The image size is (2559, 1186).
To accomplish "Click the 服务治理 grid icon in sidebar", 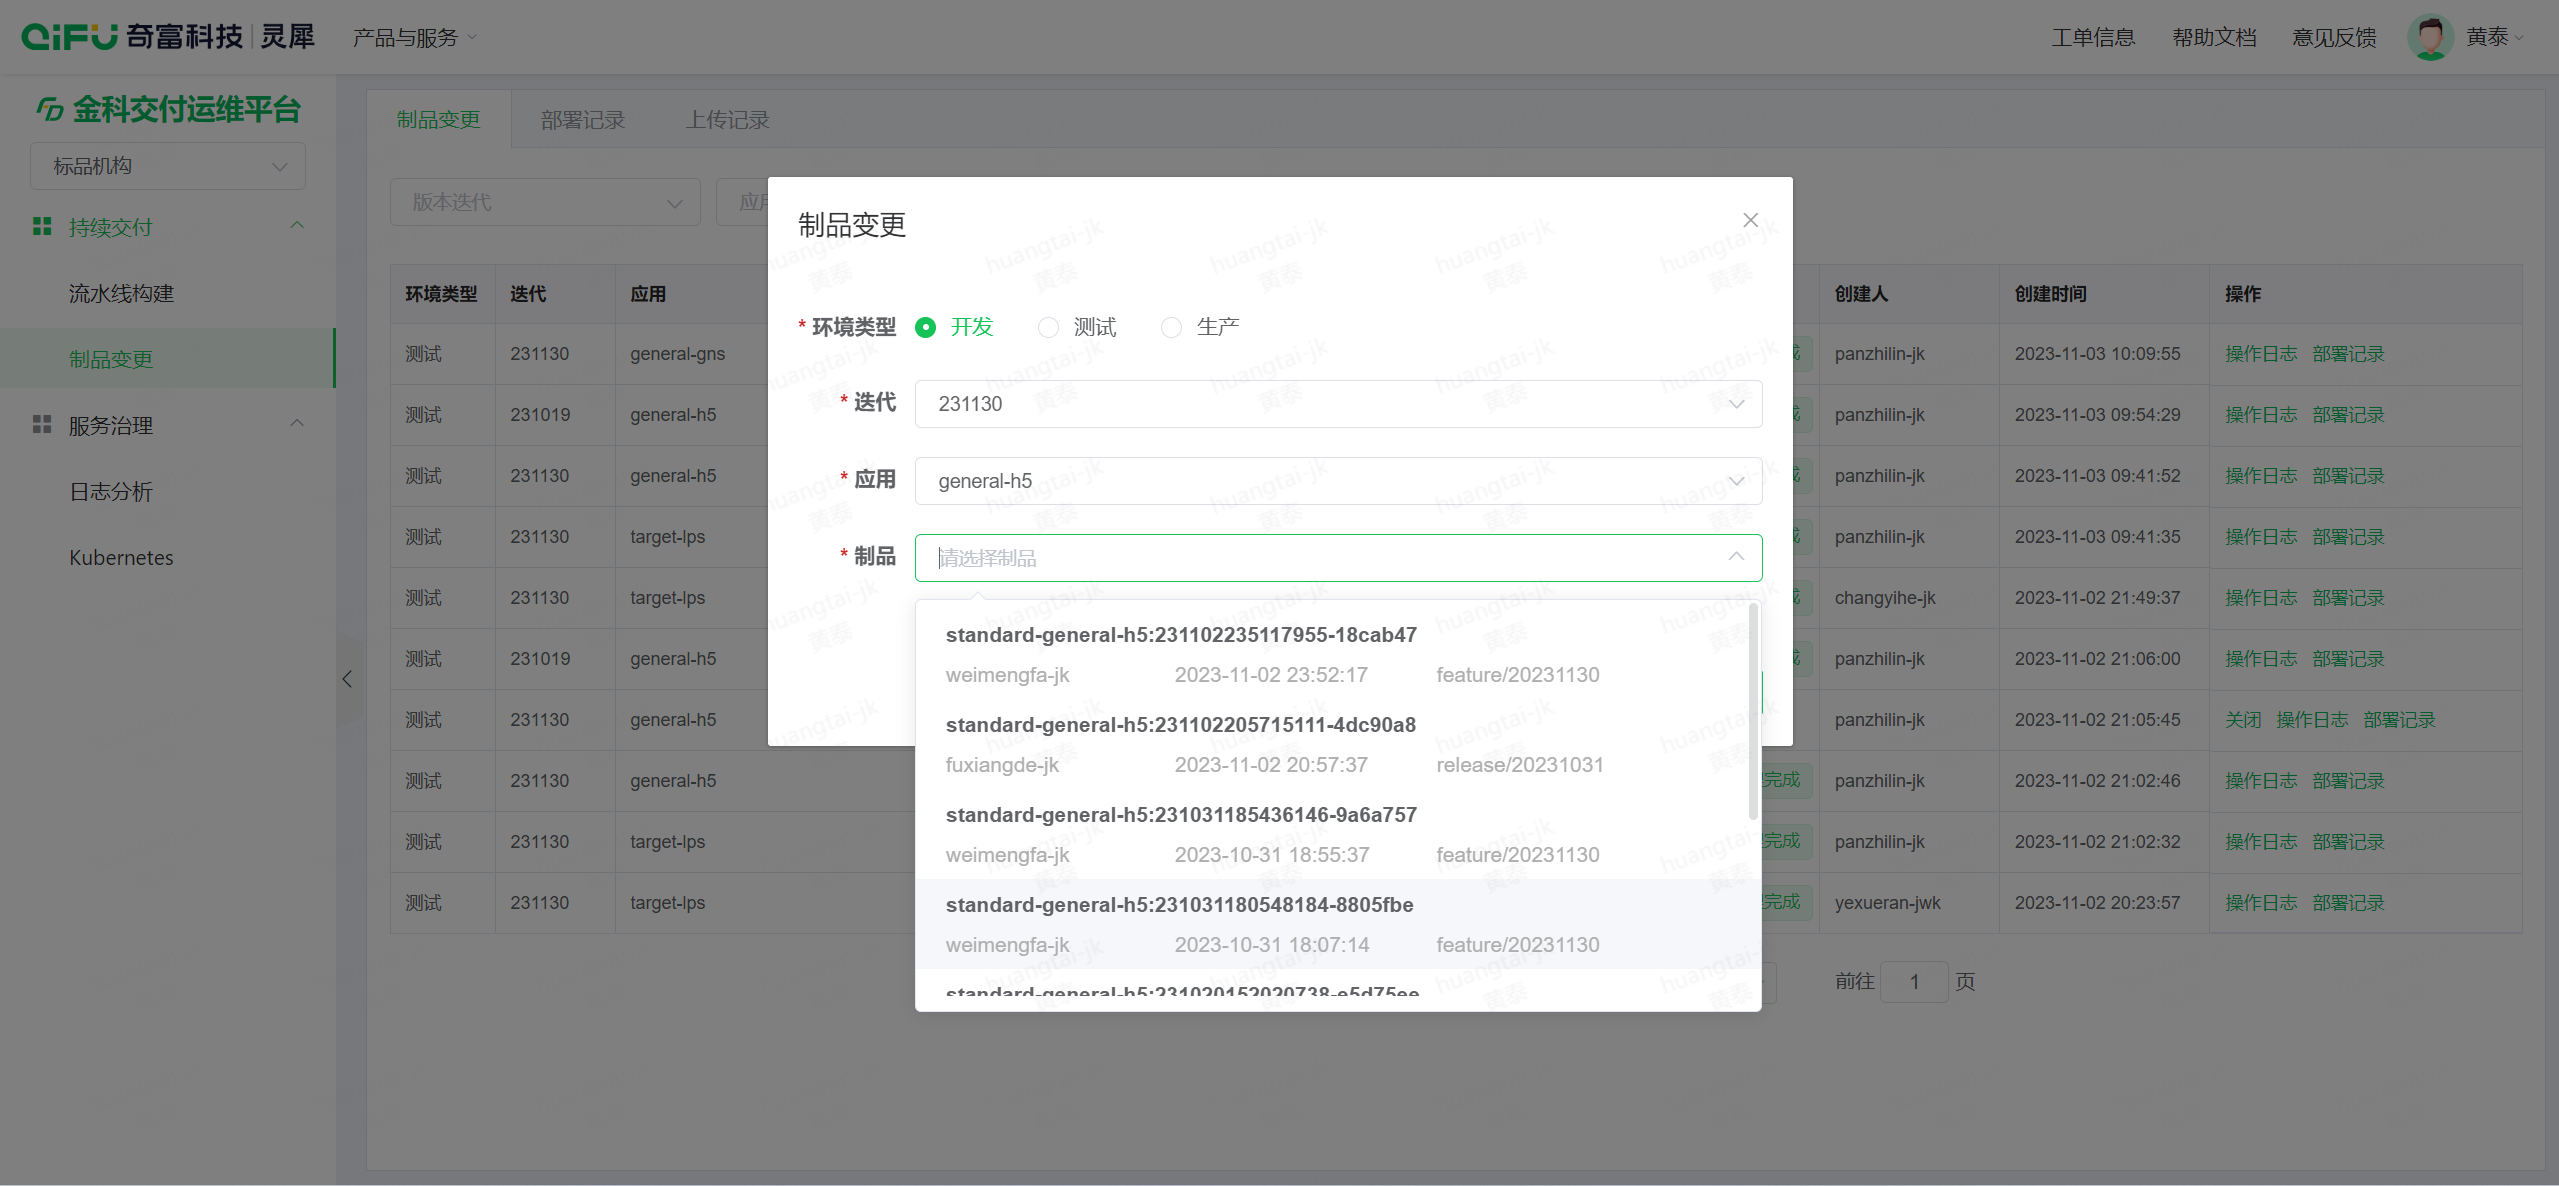I will click(x=42, y=425).
